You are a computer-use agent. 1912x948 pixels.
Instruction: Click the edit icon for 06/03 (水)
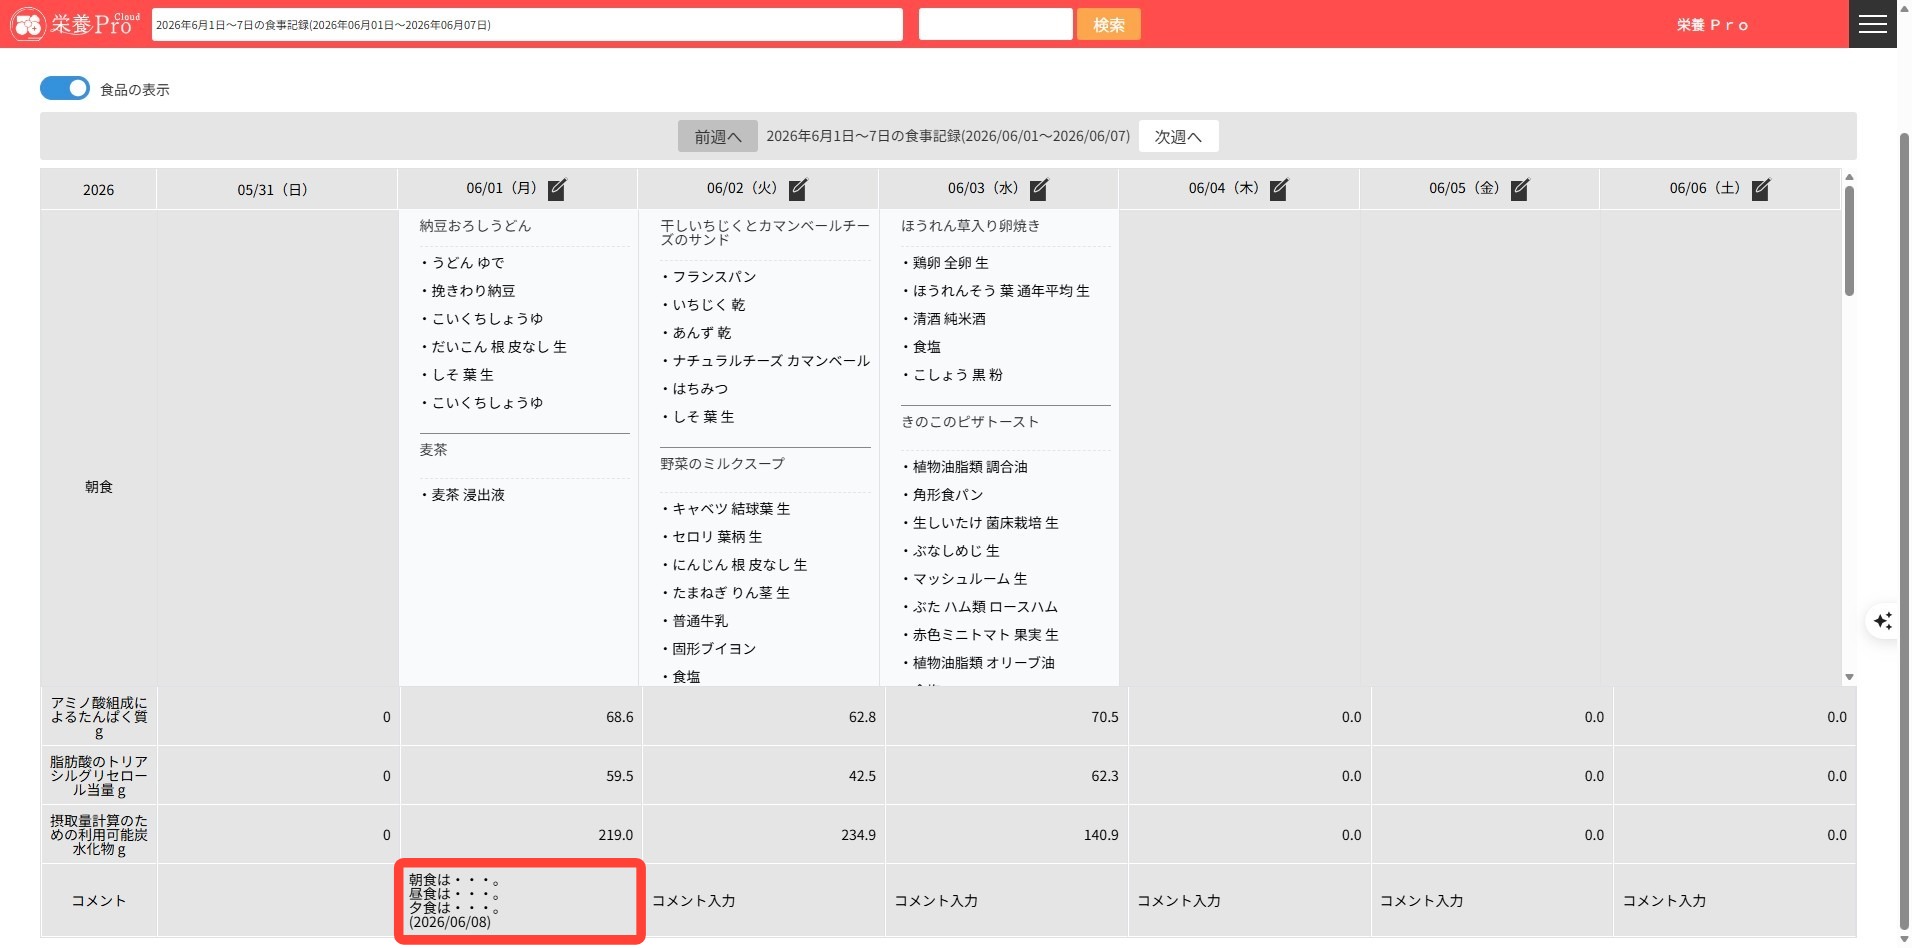tap(1039, 189)
